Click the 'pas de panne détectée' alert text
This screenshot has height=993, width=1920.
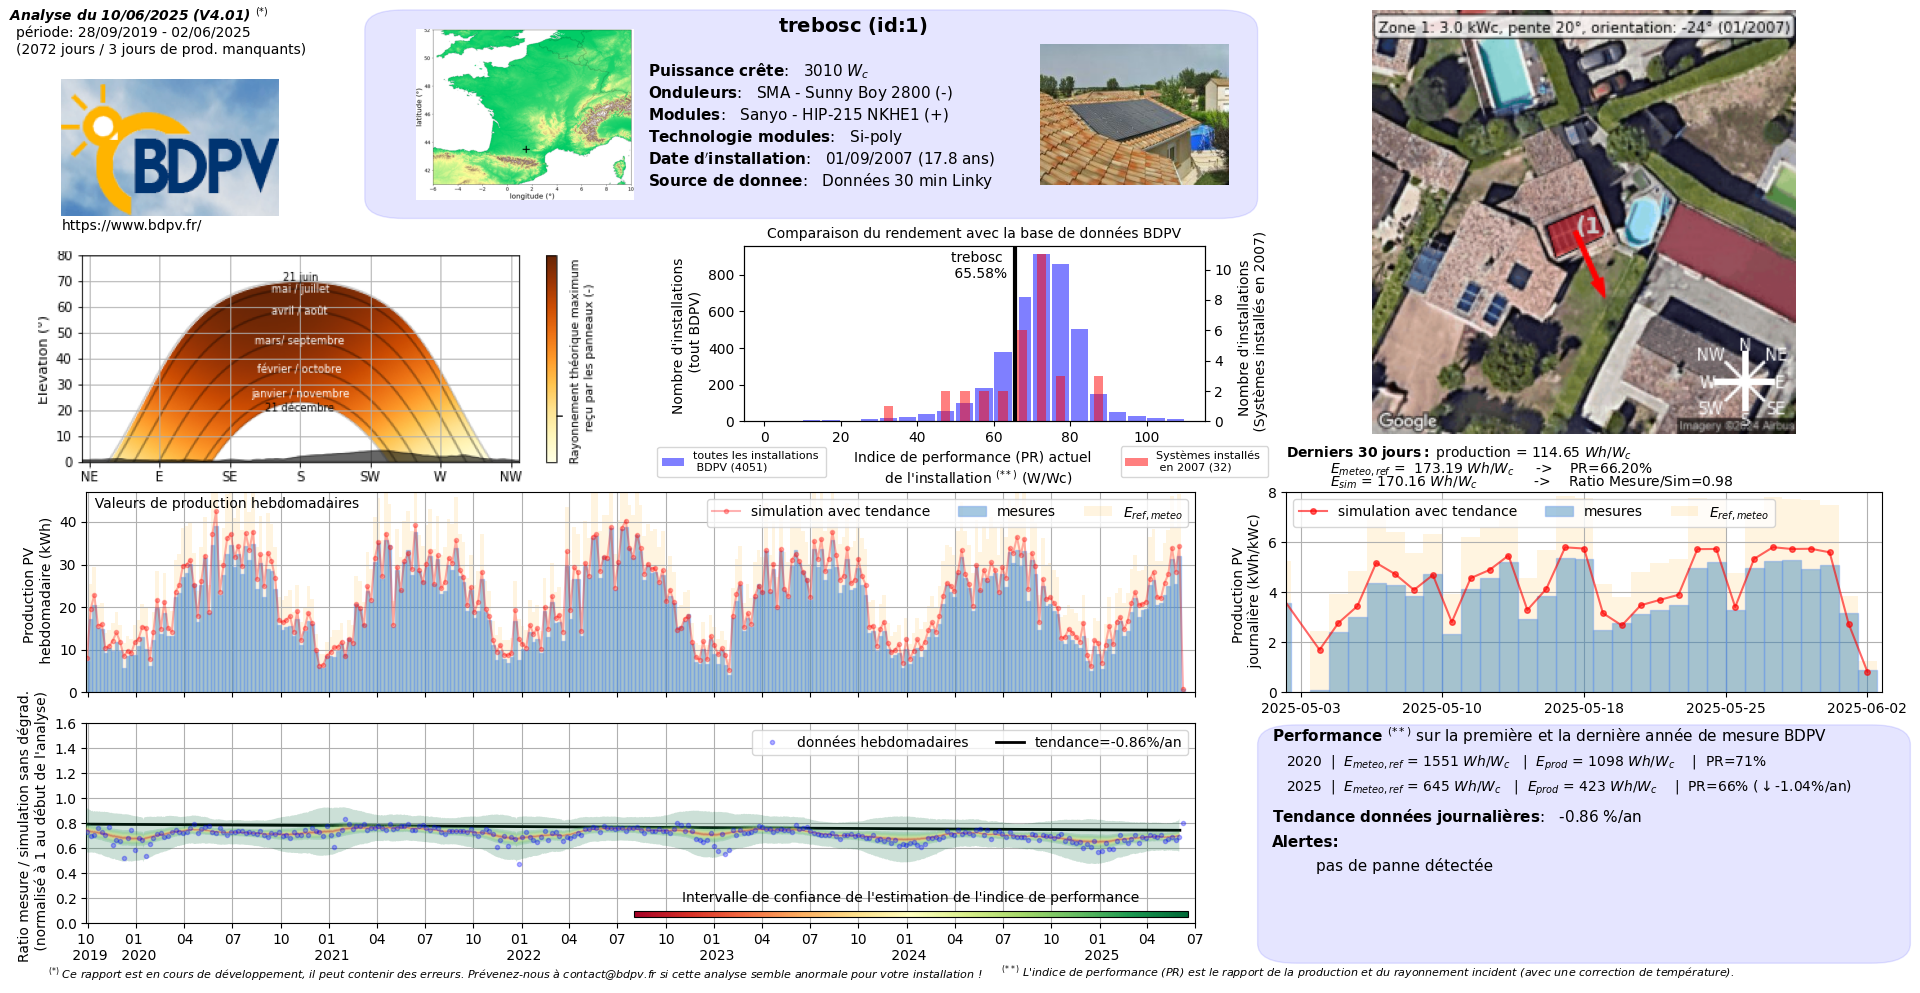coord(1404,866)
